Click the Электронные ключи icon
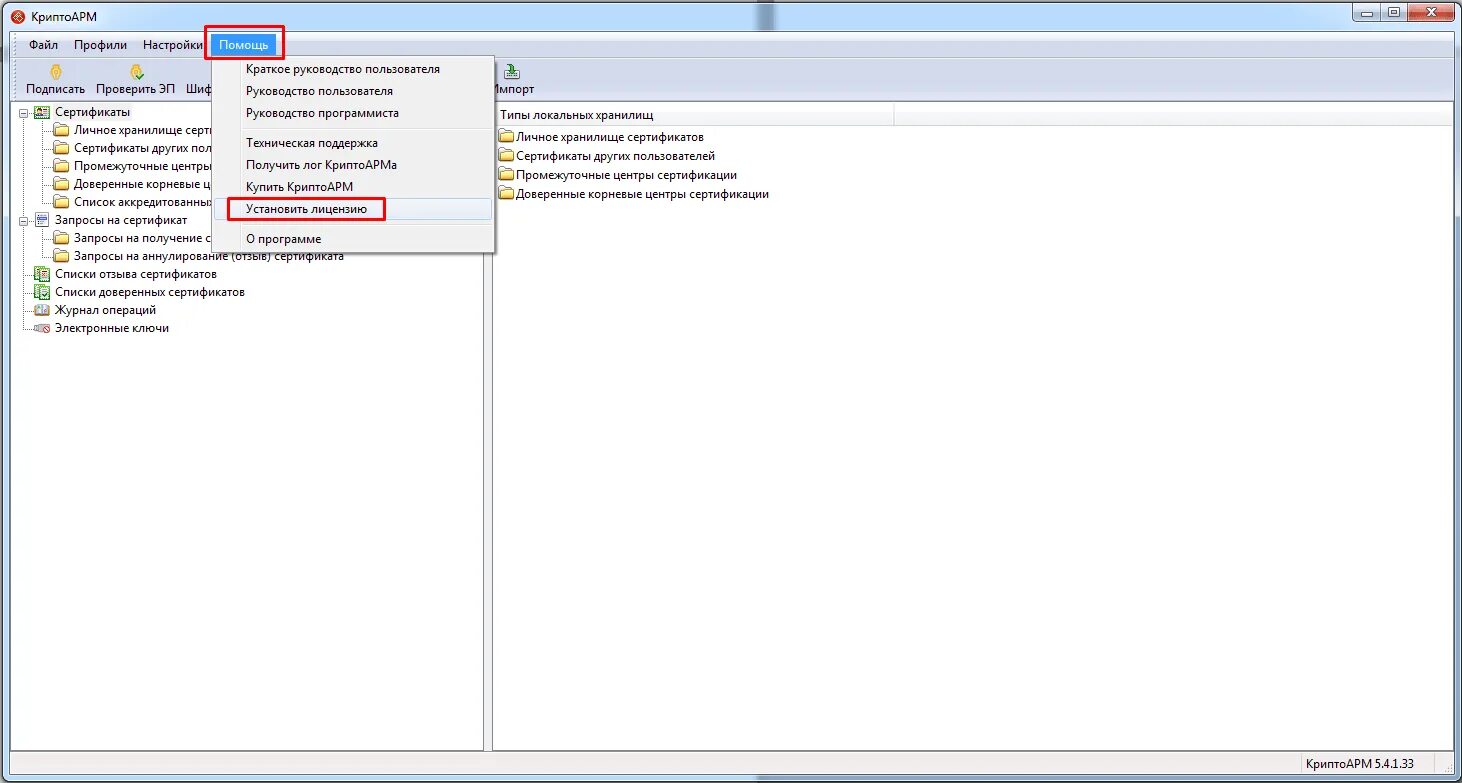The height and width of the screenshot is (783, 1462). coord(41,328)
